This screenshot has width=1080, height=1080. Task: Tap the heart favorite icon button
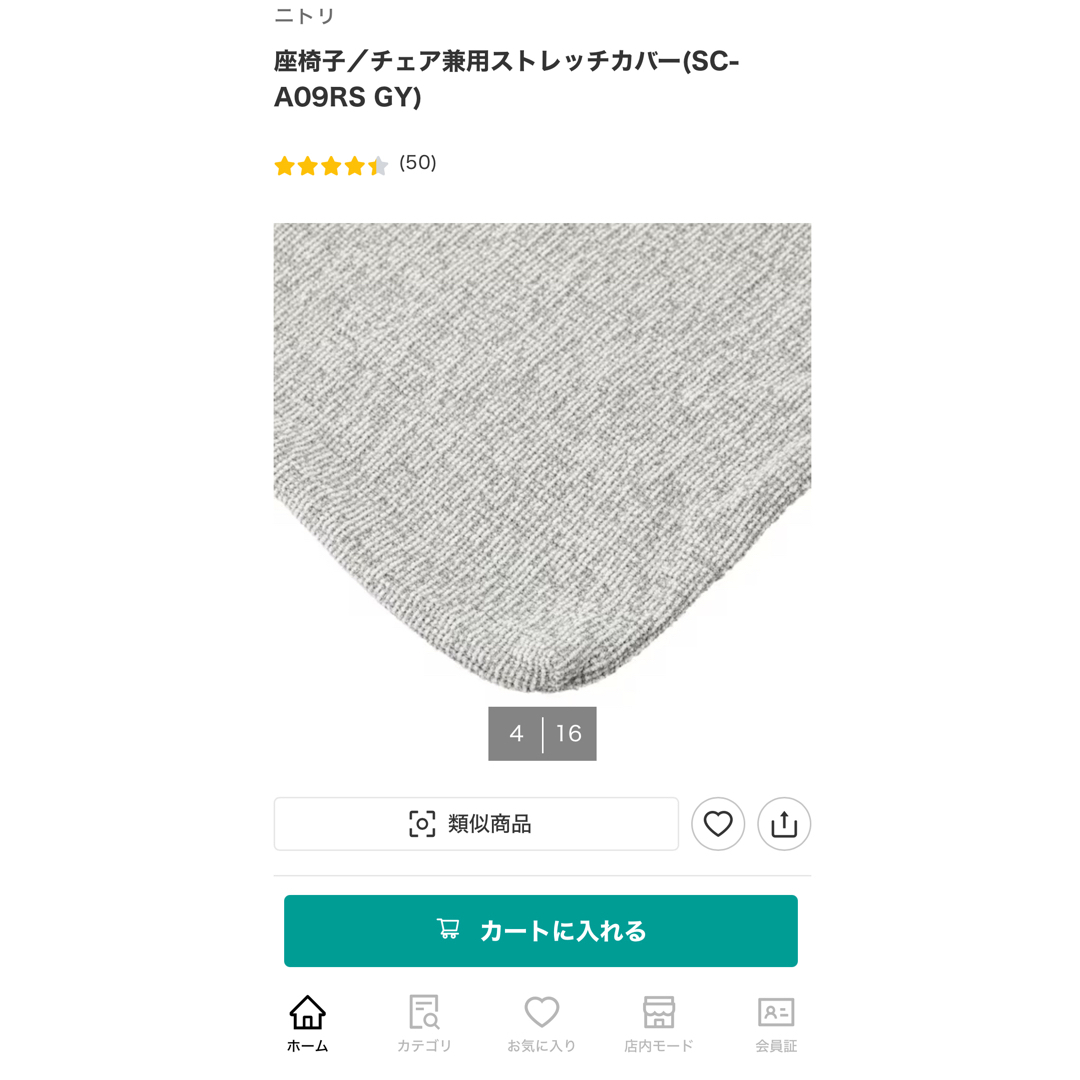[x=718, y=824]
